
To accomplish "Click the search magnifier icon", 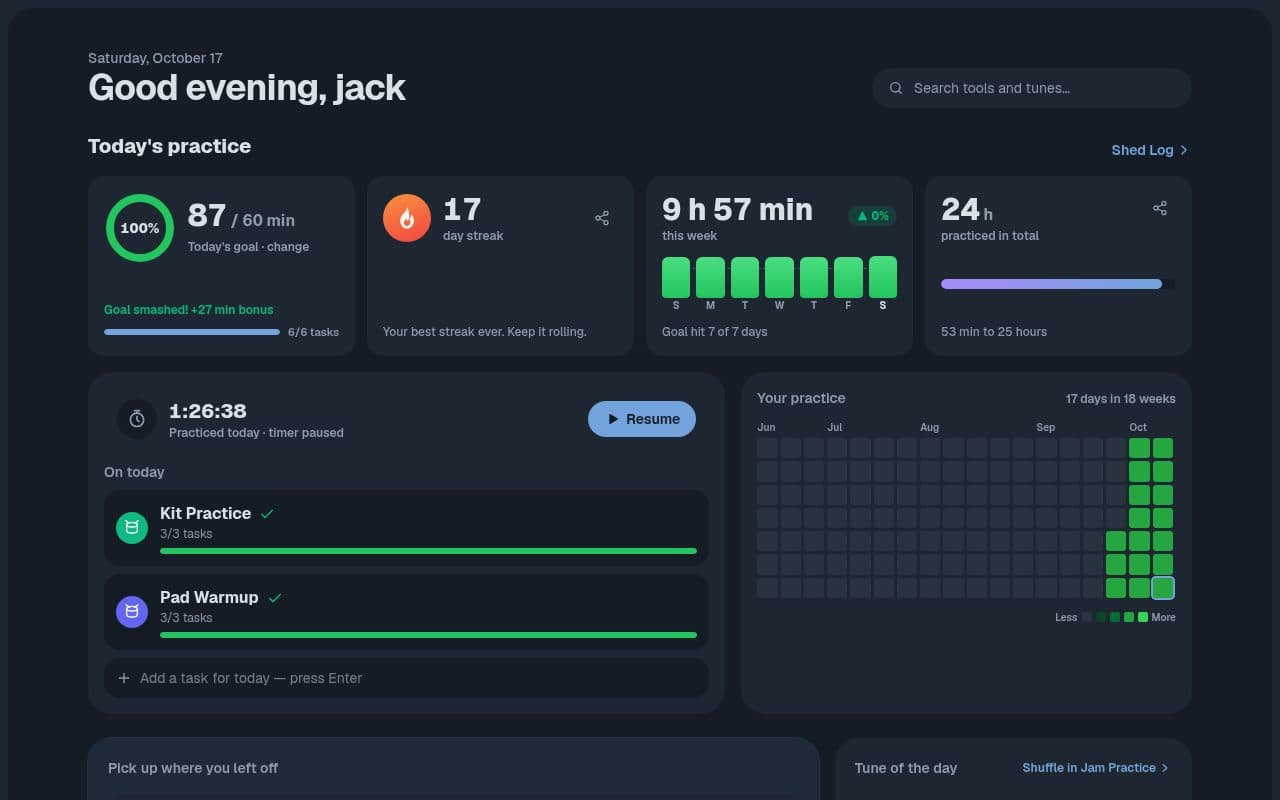I will click(896, 88).
